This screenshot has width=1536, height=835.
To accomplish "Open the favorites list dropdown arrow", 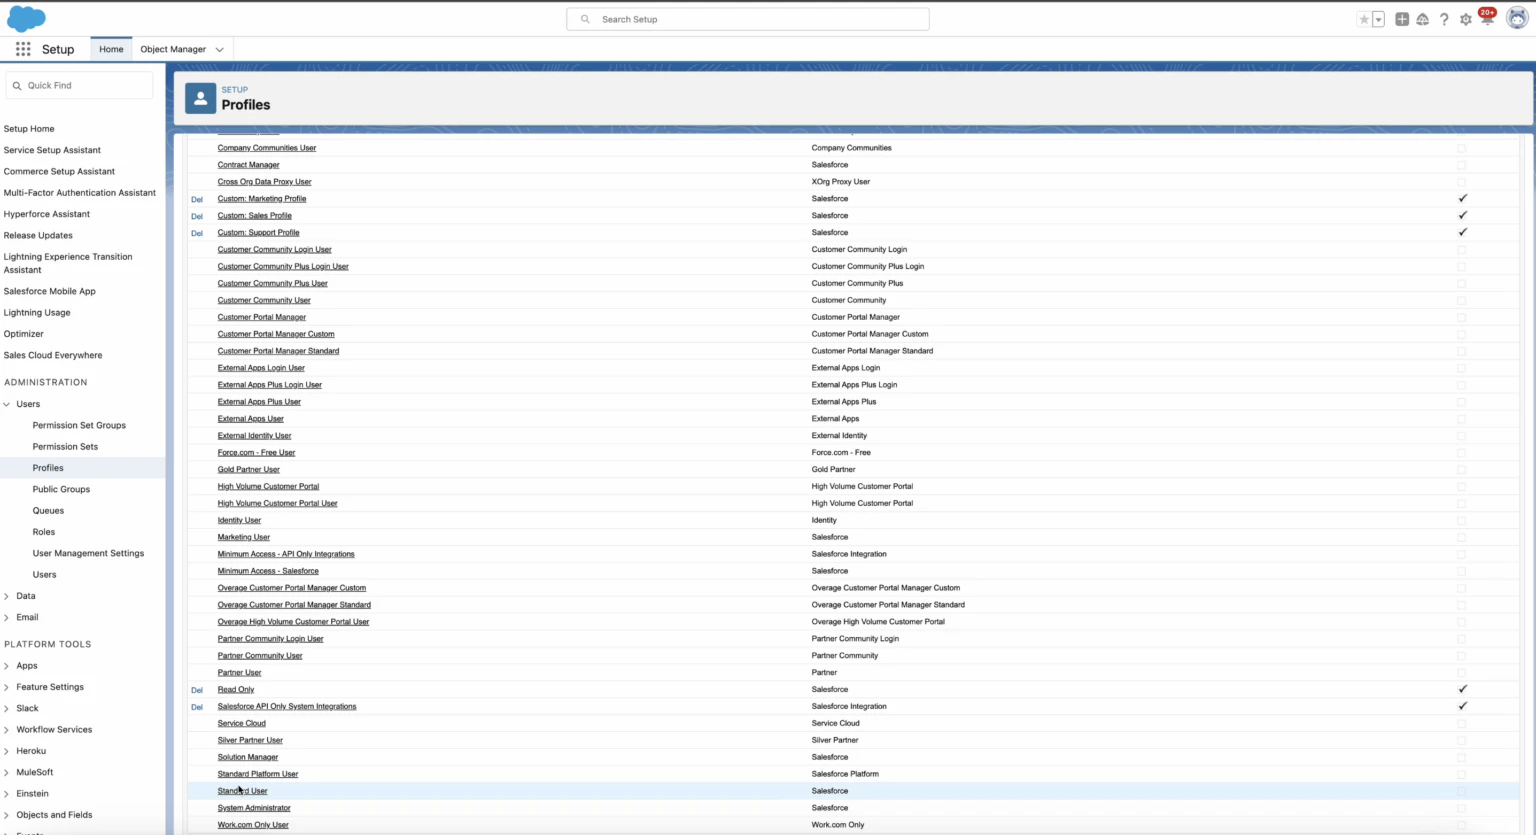I will point(1378,19).
